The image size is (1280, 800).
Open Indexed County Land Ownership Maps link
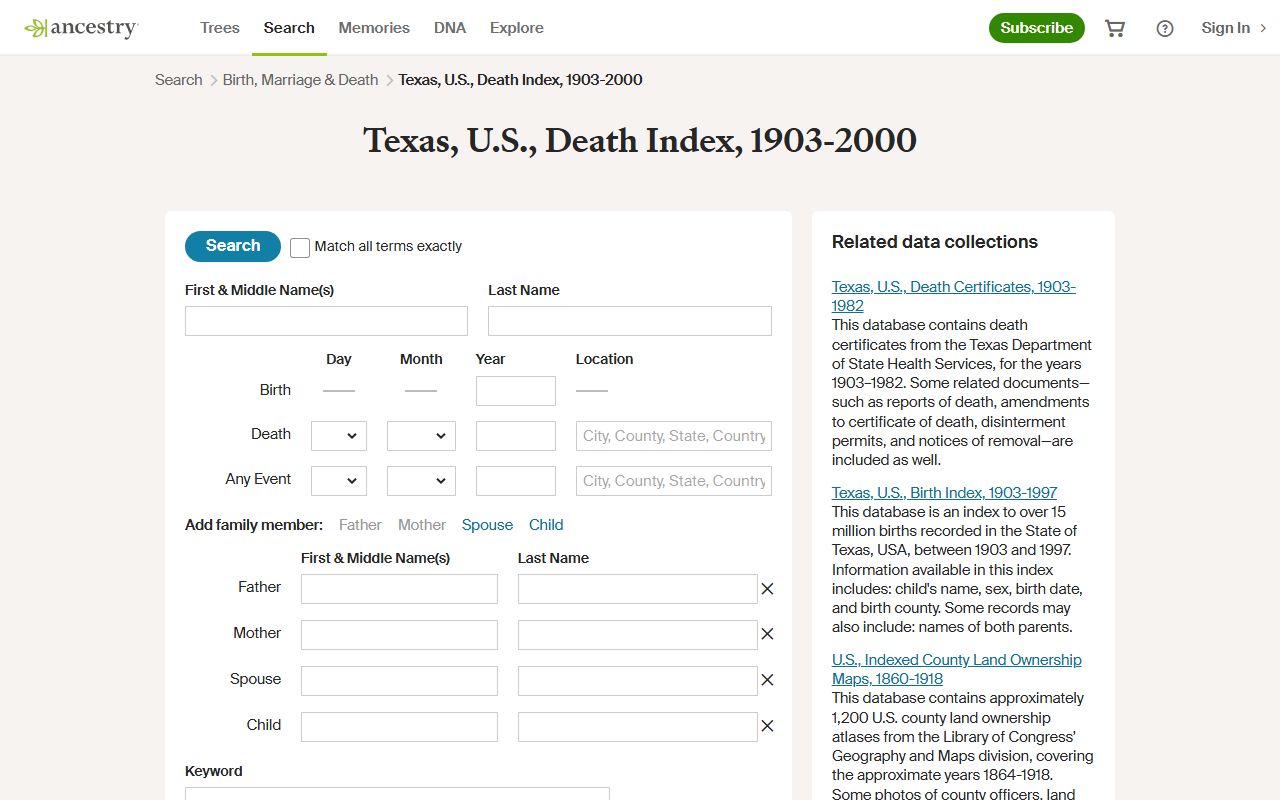(x=957, y=669)
